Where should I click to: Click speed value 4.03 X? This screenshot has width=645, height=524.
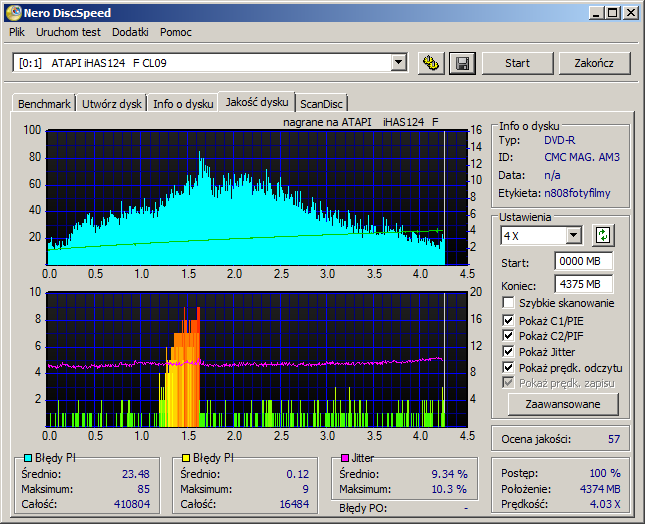tap(605, 504)
